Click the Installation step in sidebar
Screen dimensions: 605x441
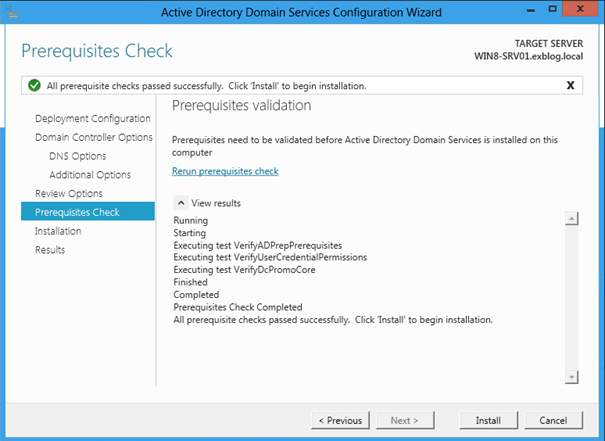coord(58,231)
